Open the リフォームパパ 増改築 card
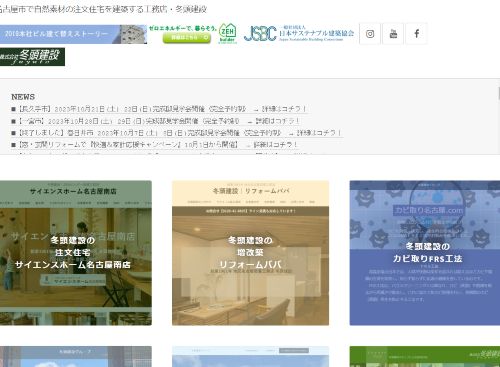 [250, 253]
